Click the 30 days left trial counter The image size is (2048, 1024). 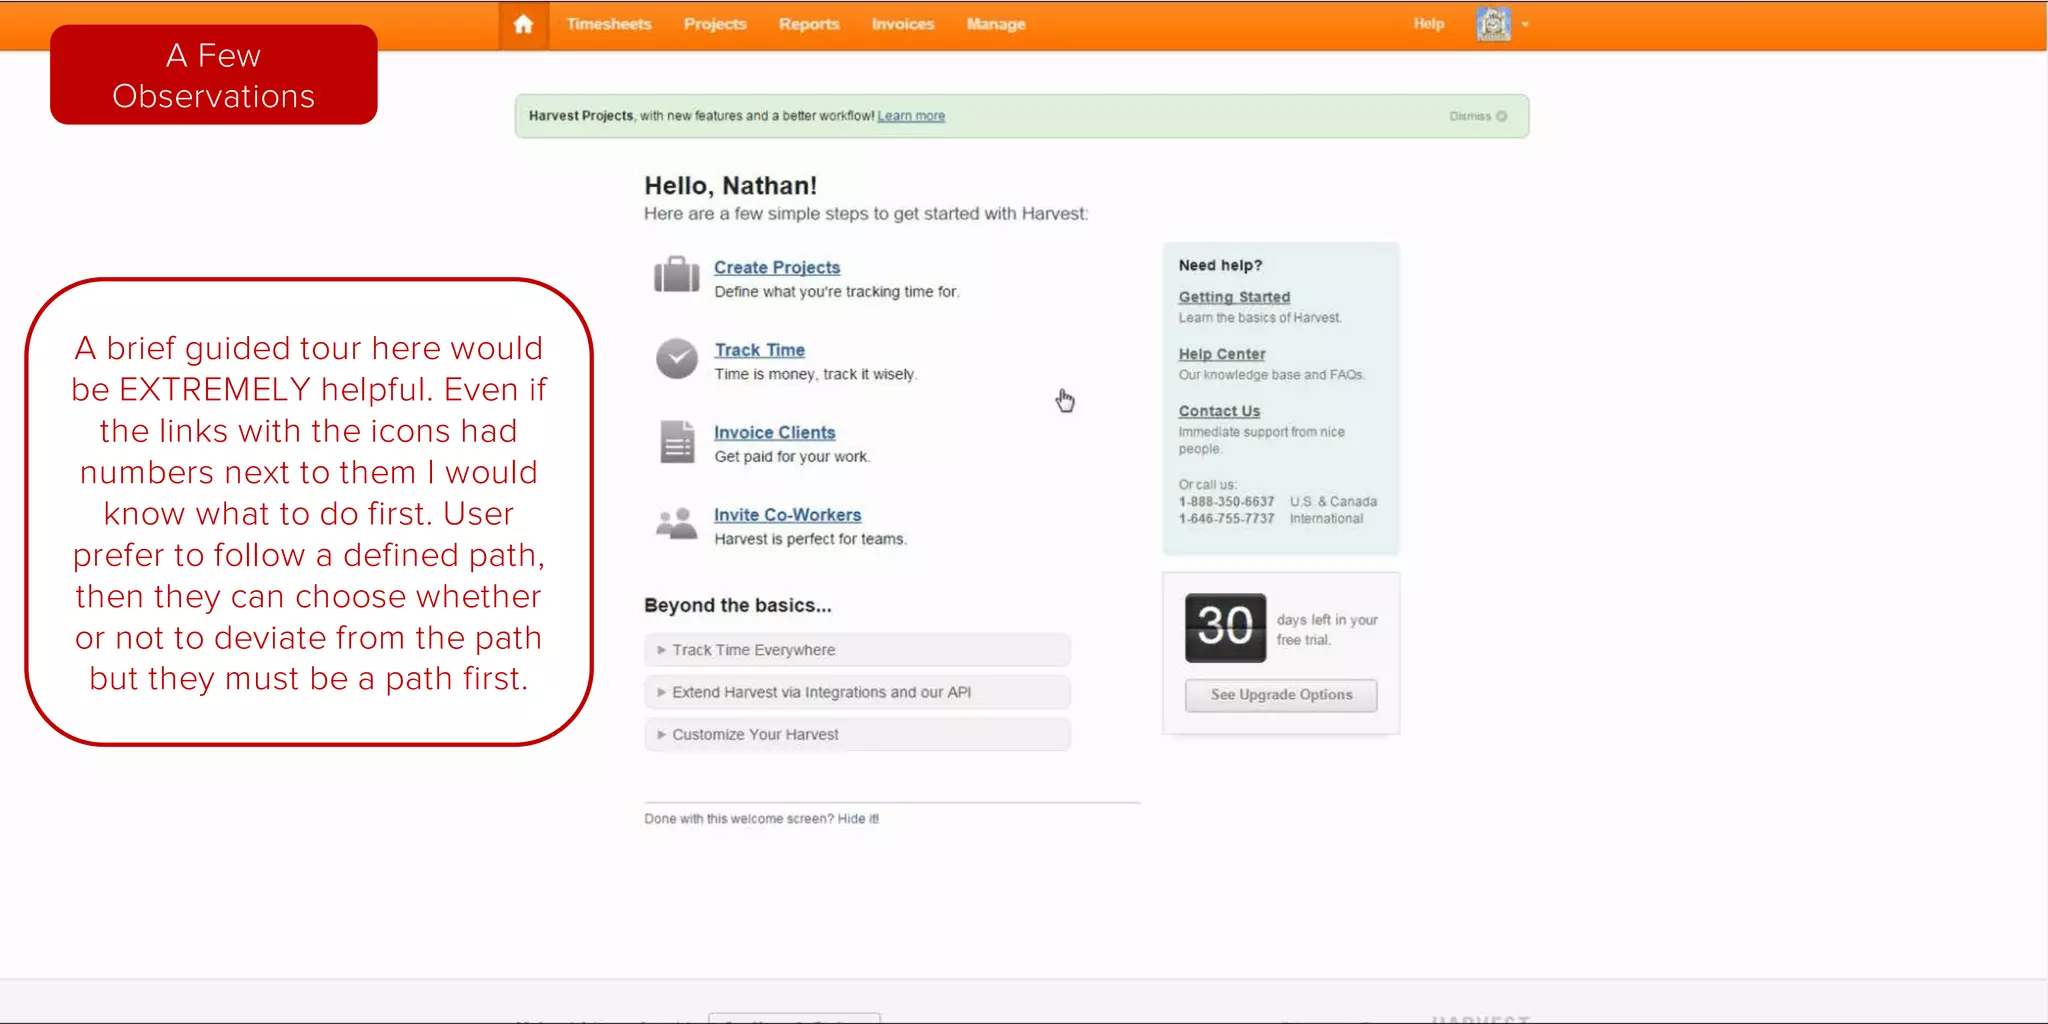1225,627
